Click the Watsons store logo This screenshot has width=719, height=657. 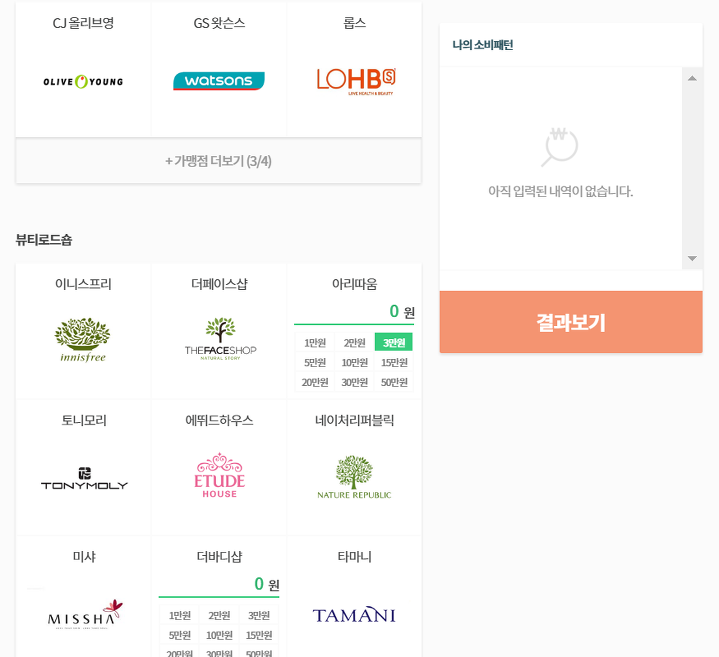(x=219, y=81)
